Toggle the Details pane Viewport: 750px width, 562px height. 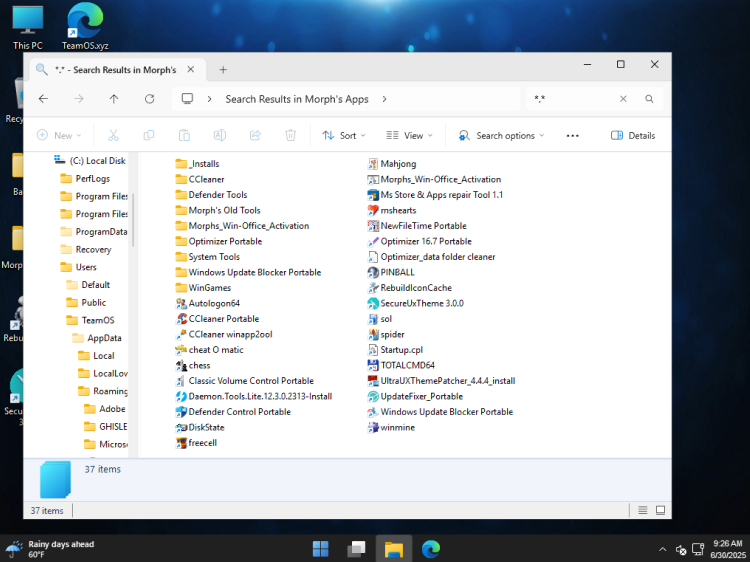pos(633,135)
